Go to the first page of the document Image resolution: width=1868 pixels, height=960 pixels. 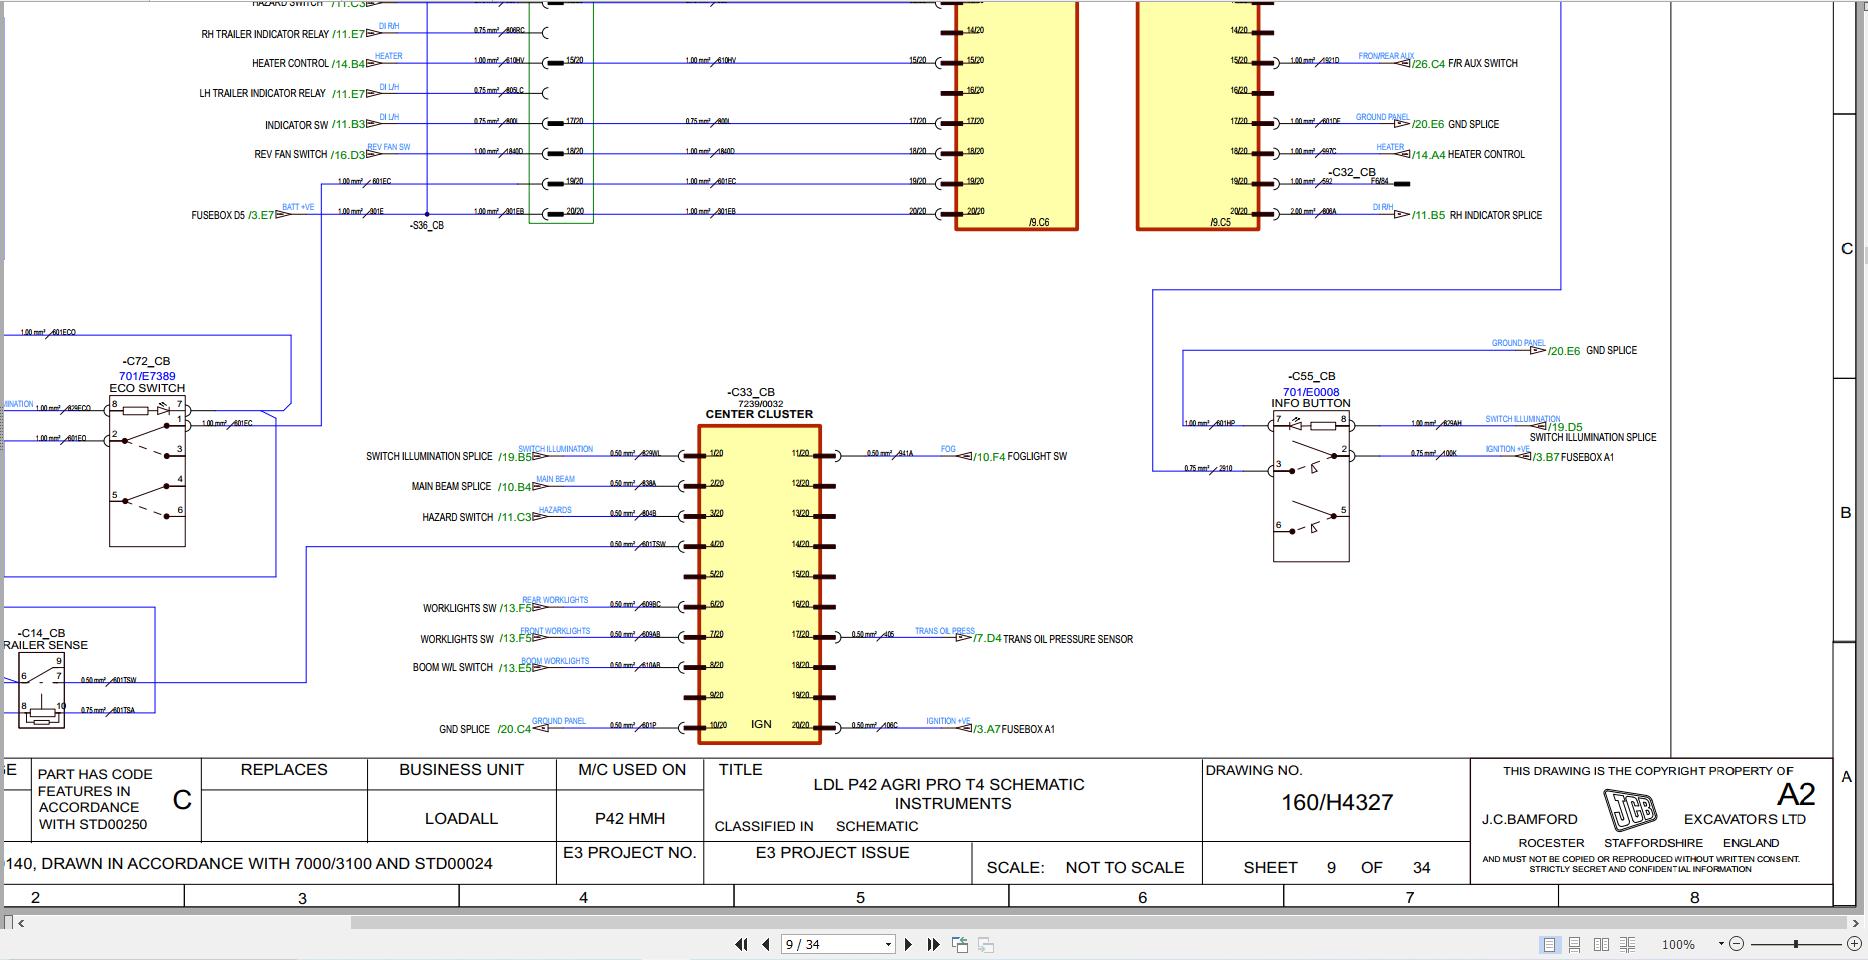click(x=741, y=944)
